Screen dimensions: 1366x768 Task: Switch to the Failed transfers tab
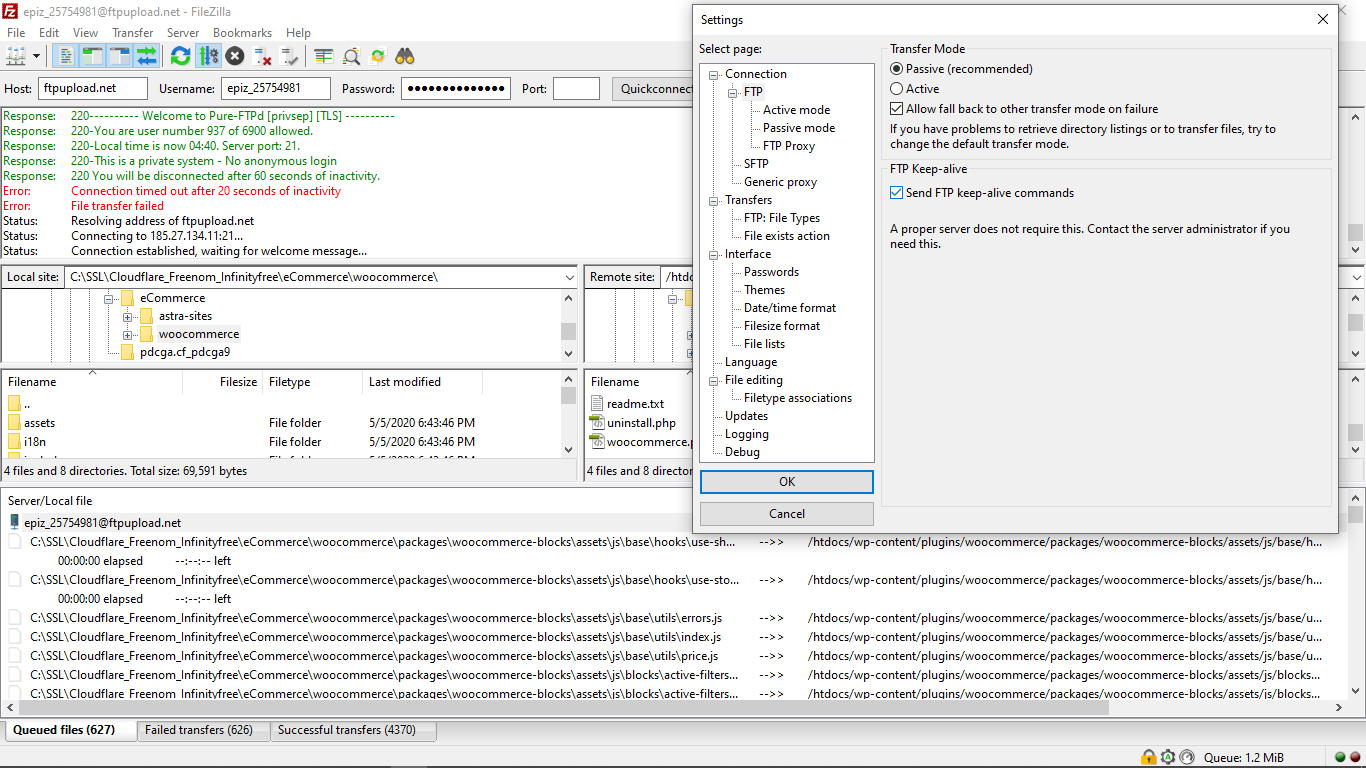coord(199,730)
